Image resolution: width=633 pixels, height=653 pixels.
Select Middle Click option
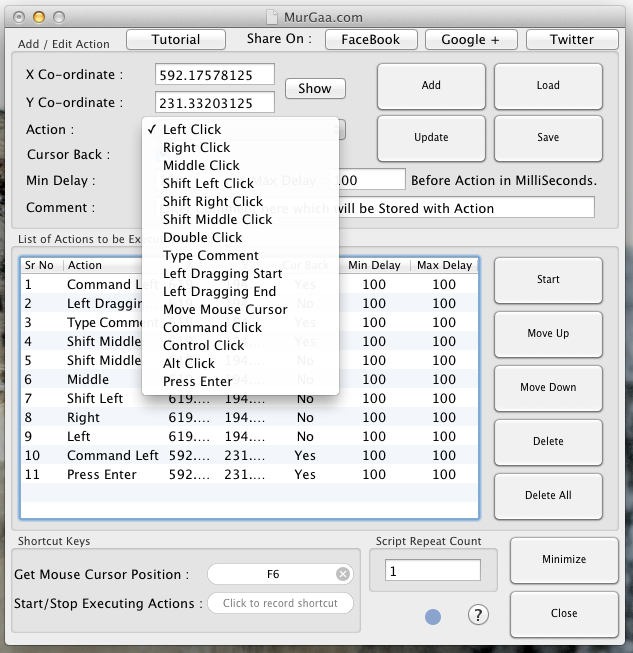point(240,165)
